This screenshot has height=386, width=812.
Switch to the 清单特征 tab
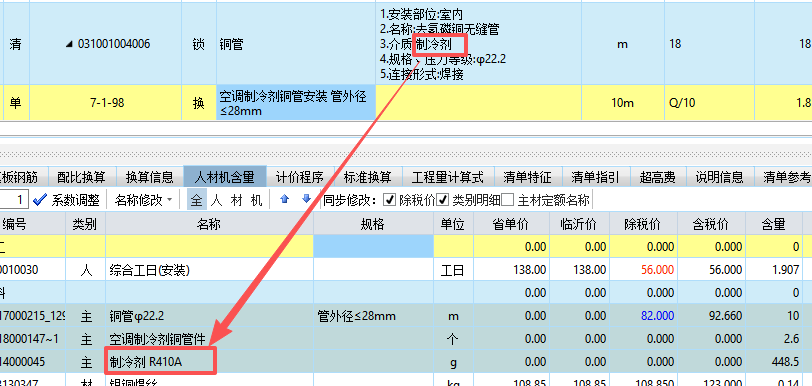click(528, 178)
